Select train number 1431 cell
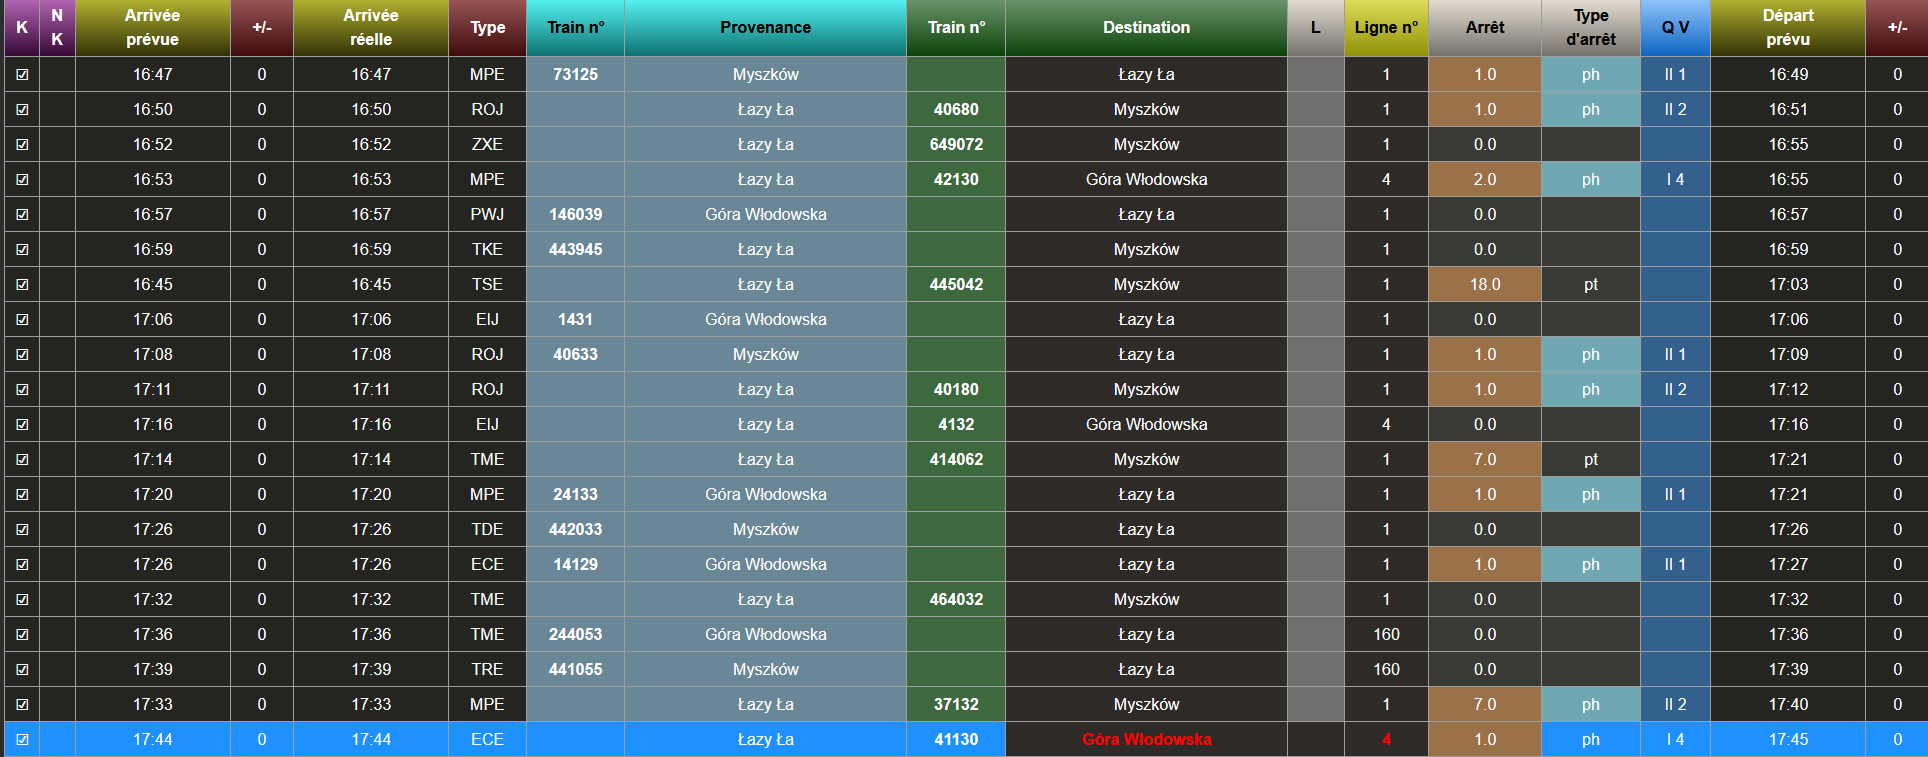This screenshot has width=1928, height=757. 576,320
